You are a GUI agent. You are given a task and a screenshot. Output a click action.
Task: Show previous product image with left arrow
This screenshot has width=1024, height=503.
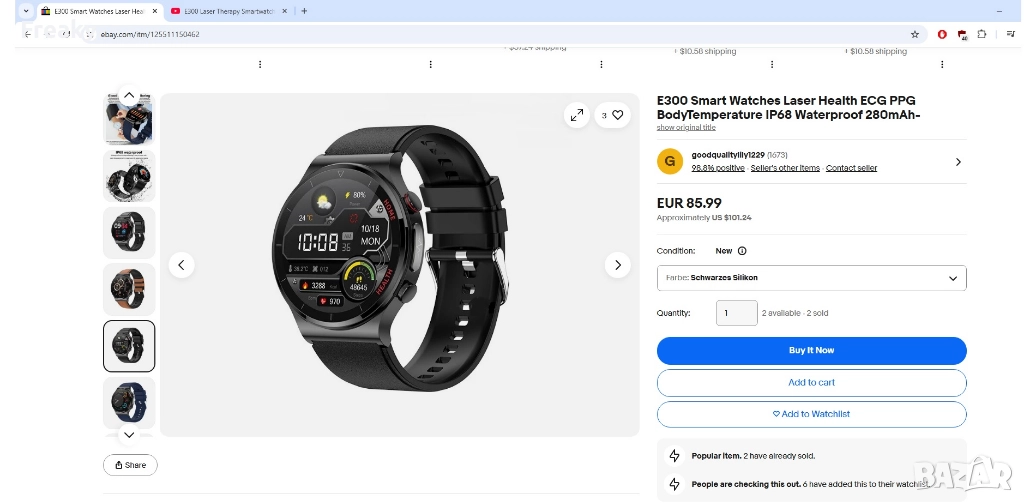click(x=182, y=265)
